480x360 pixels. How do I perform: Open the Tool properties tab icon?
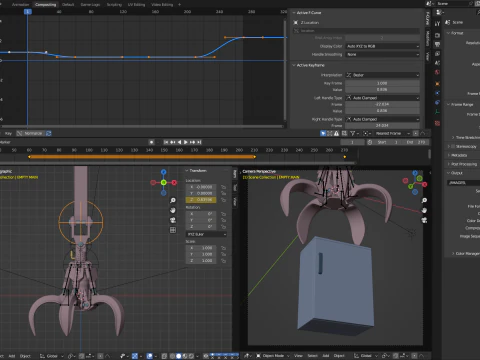(x=437, y=23)
